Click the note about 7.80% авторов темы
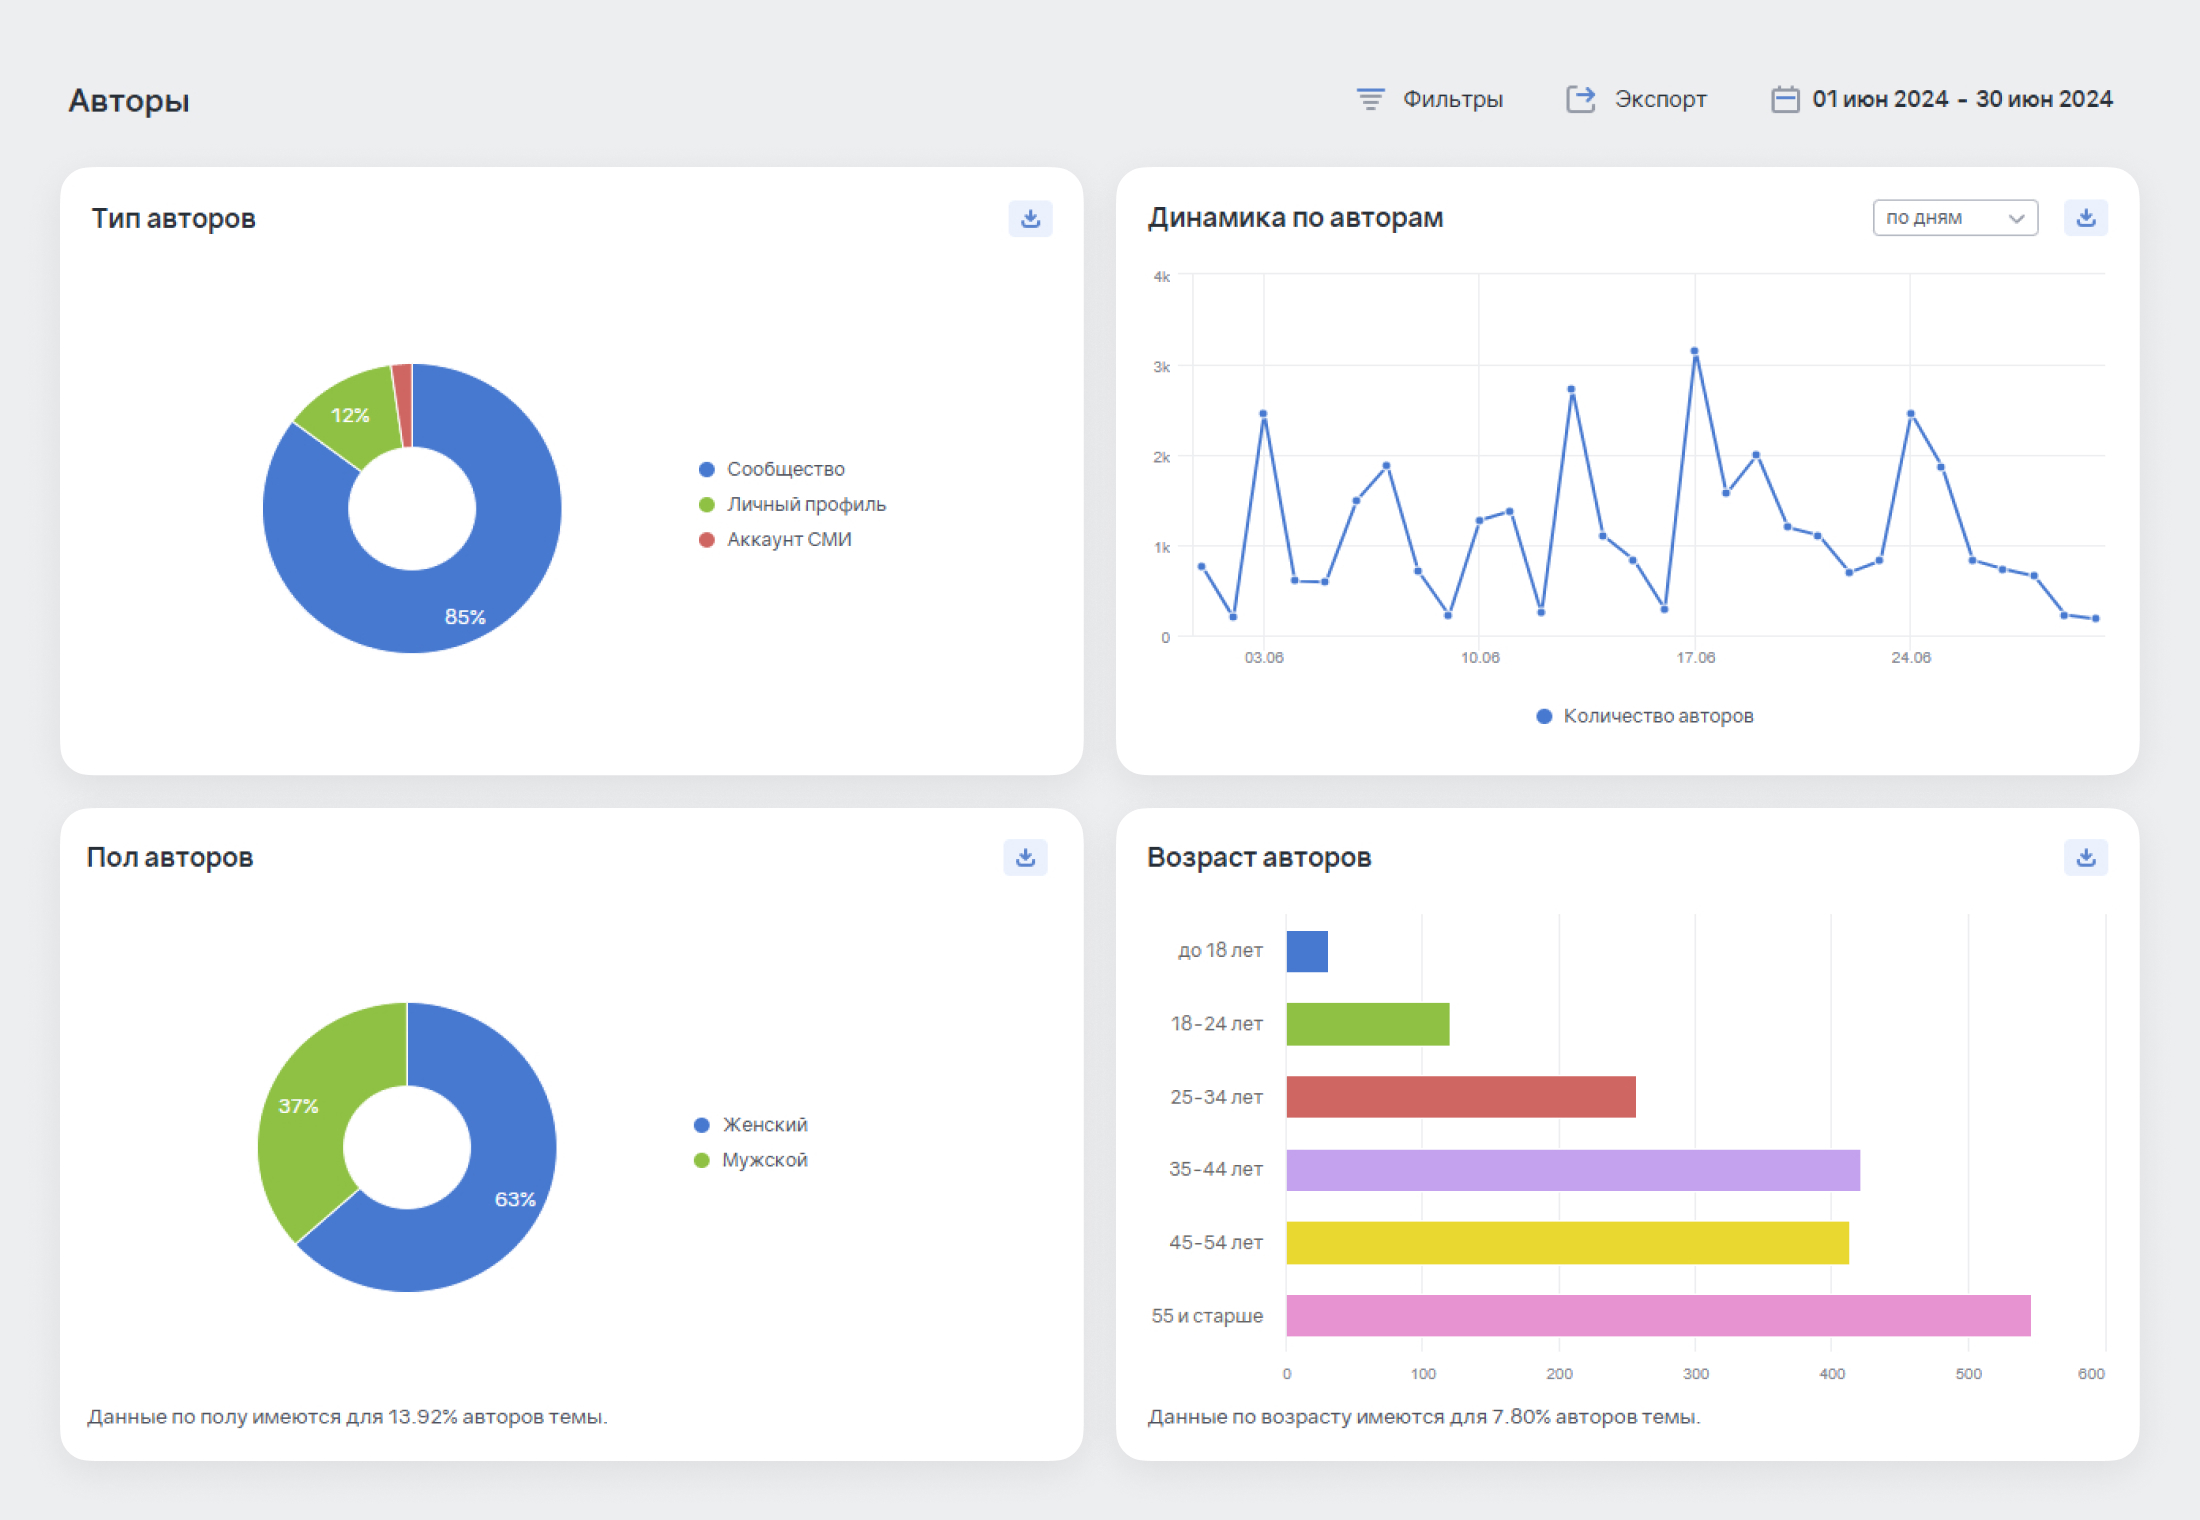Image resolution: width=2200 pixels, height=1520 pixels. point(1424,1417)
